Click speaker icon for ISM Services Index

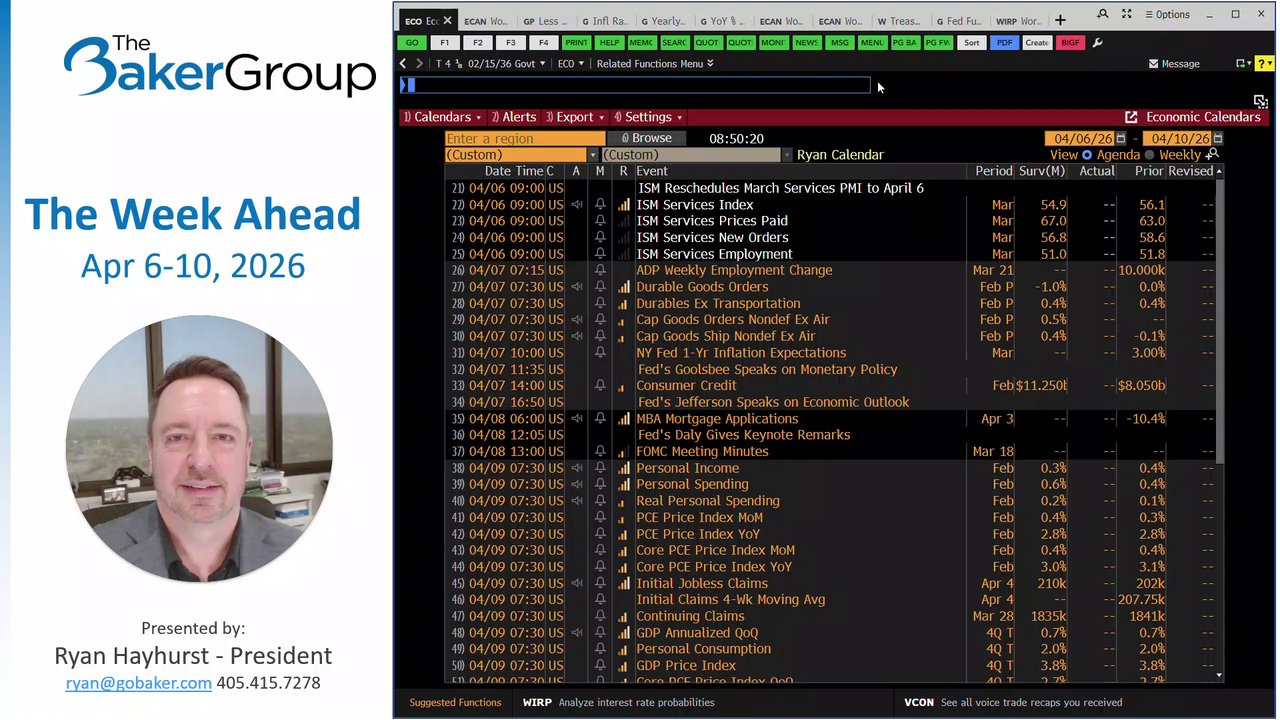pos(577,204)
